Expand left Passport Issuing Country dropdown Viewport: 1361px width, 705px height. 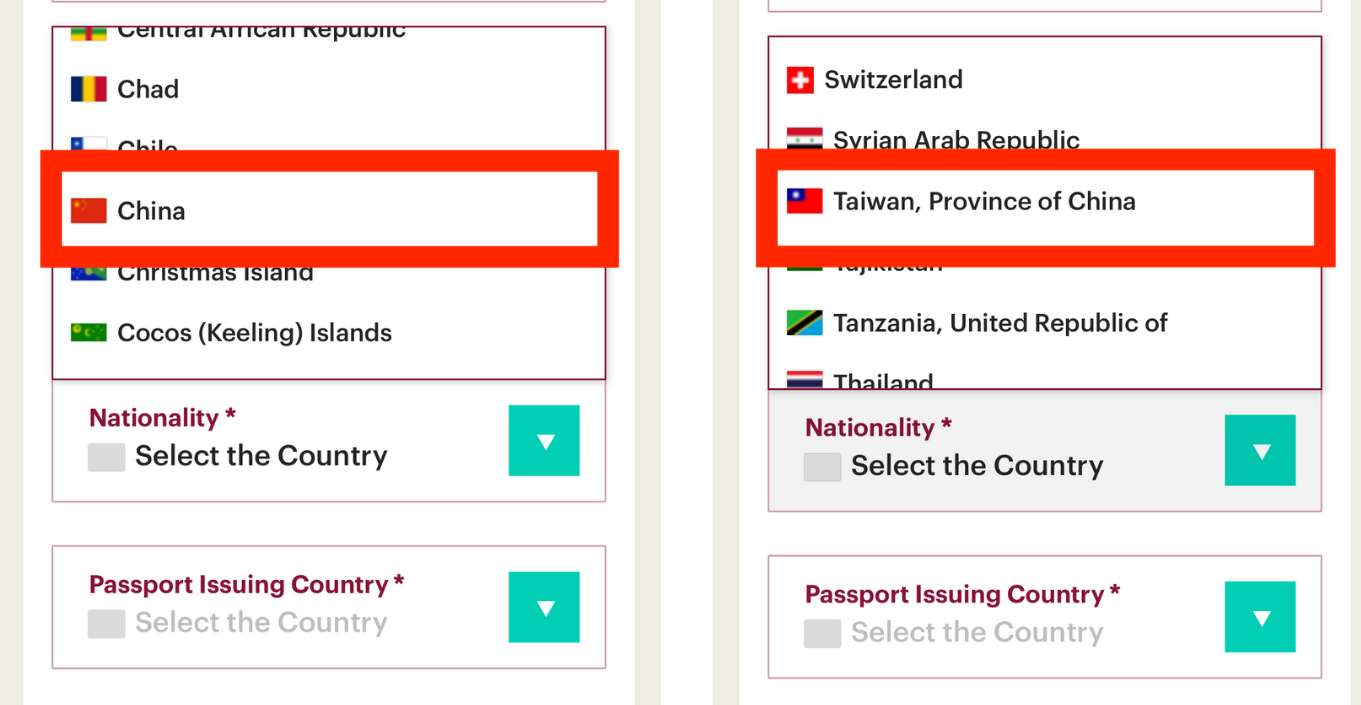[x=544, y=607]
